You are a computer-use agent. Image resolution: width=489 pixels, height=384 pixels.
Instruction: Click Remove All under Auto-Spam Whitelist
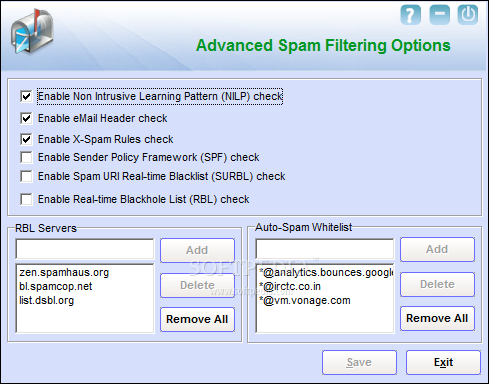[x=437, y=318]
